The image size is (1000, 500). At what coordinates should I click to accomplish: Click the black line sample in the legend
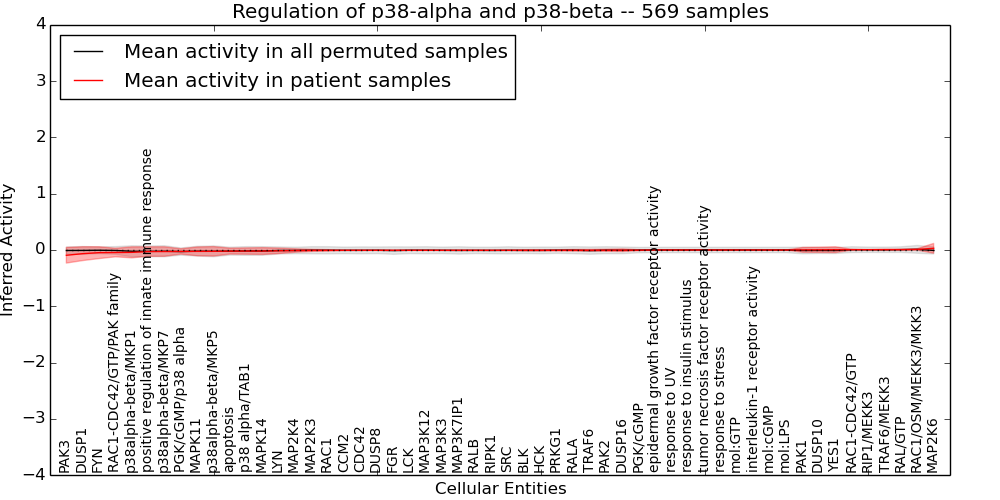pos(88,51)
